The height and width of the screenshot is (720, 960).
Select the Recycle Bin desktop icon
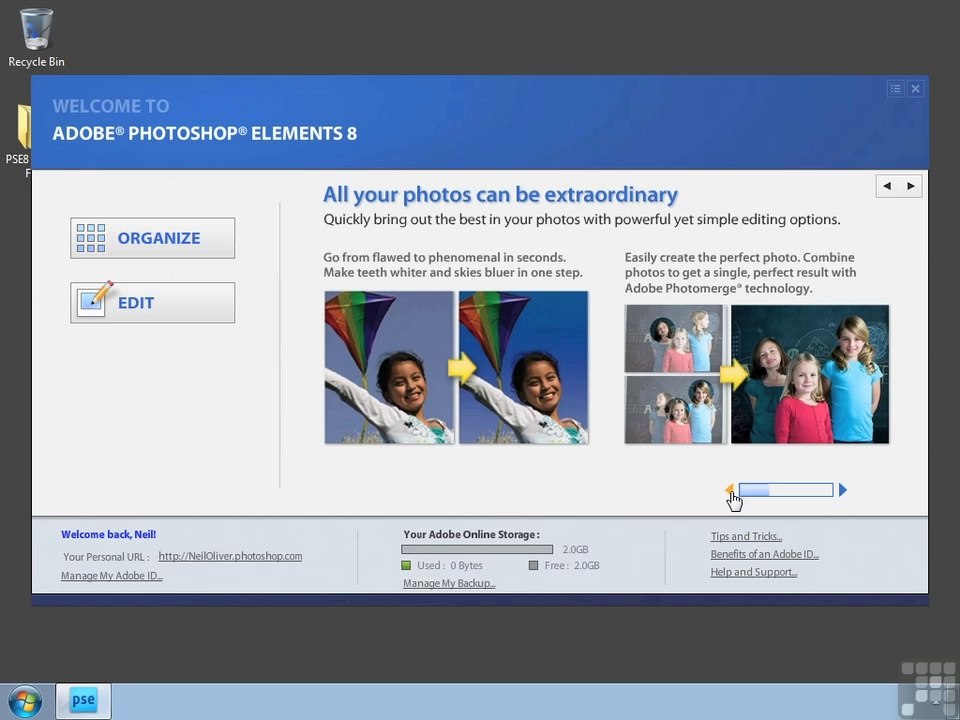pyautogui.click(x=36, y=37)
